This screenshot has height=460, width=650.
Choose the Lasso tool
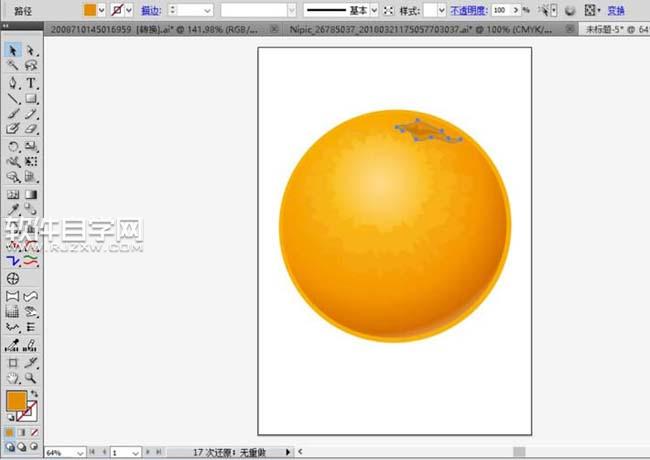point(31,65)
